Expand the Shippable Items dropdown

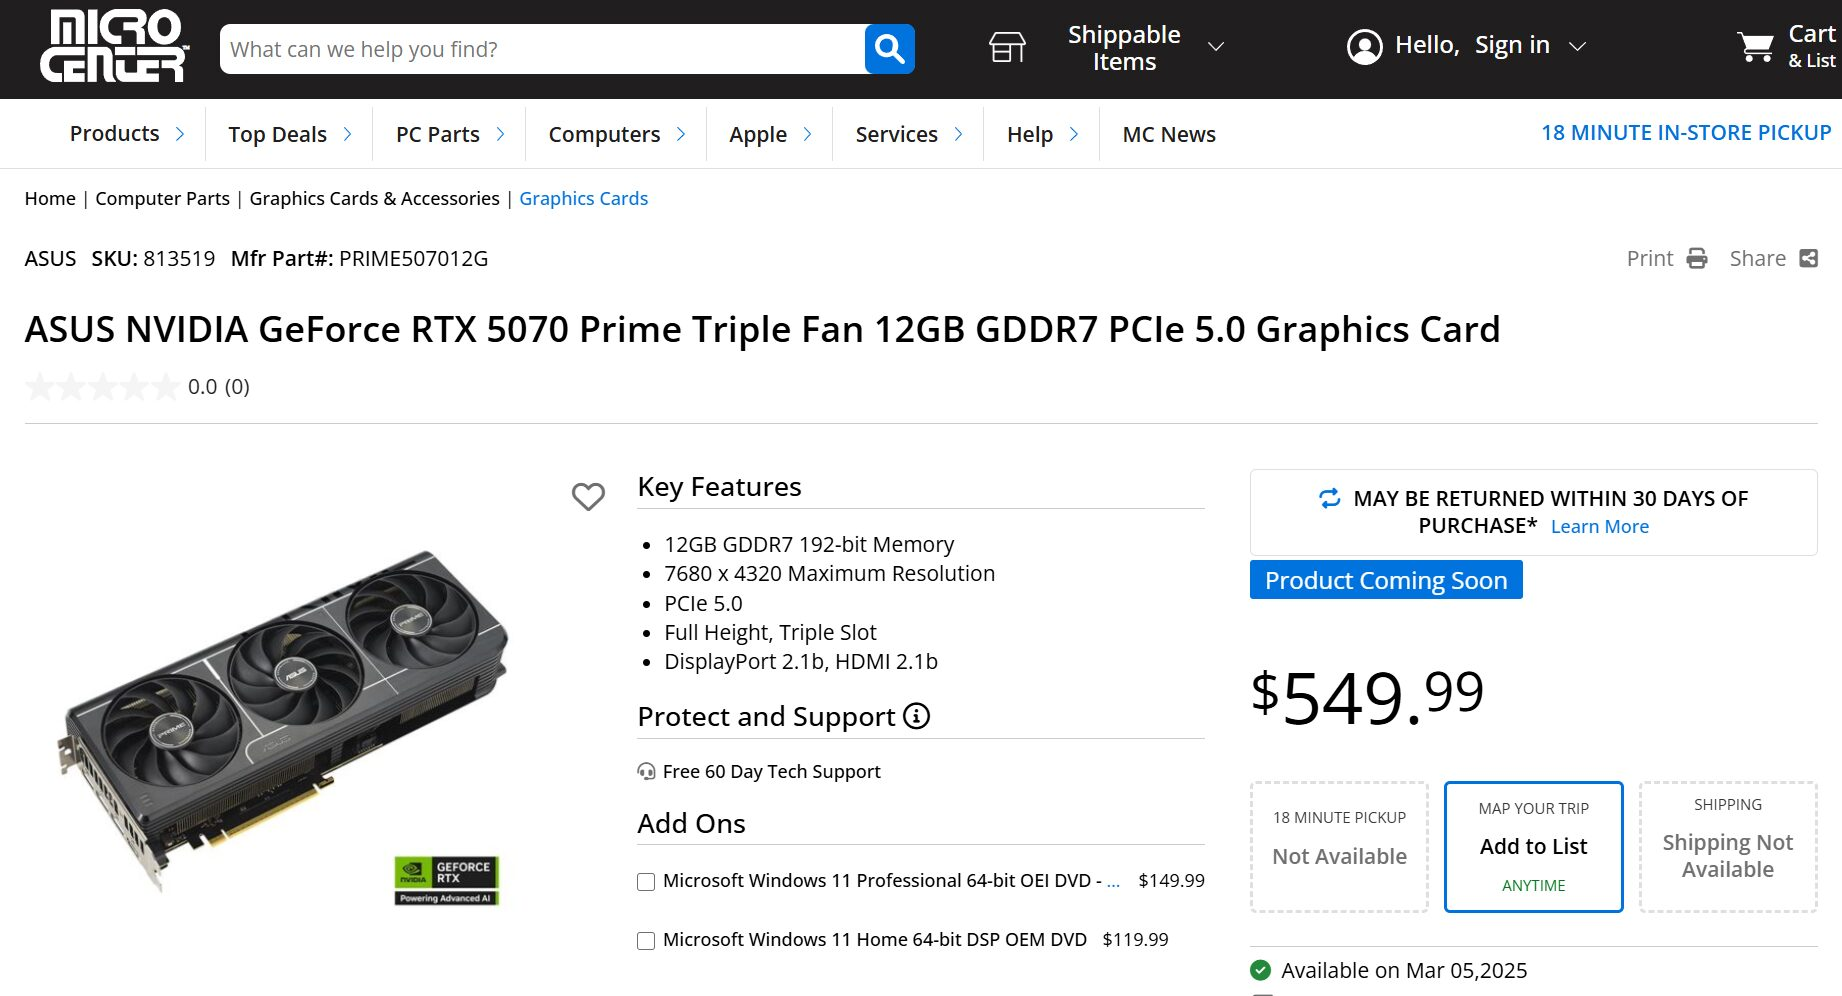1216,47
